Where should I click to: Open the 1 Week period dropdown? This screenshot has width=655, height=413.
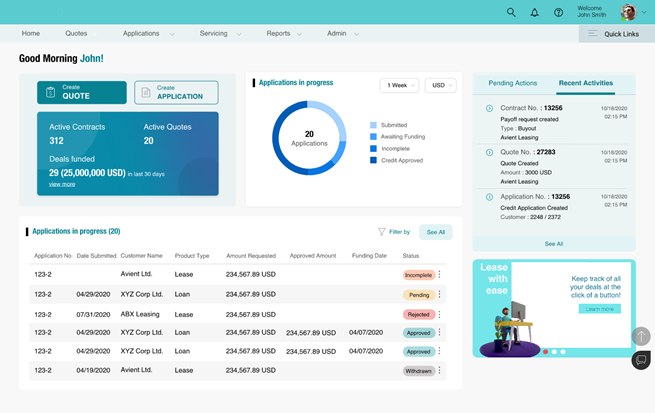click(x=399, y=86)
